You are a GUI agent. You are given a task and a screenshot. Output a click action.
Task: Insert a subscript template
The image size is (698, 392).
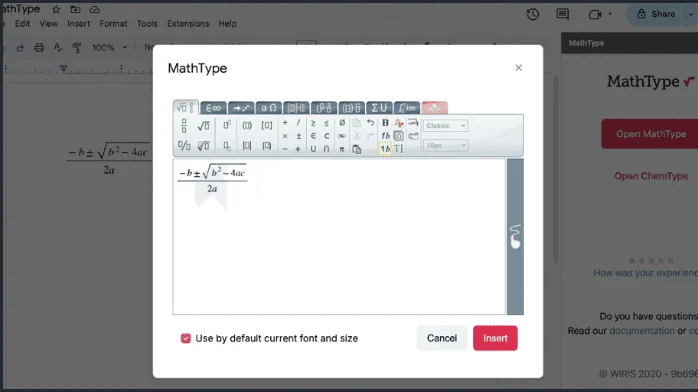[x=227, y=145]
